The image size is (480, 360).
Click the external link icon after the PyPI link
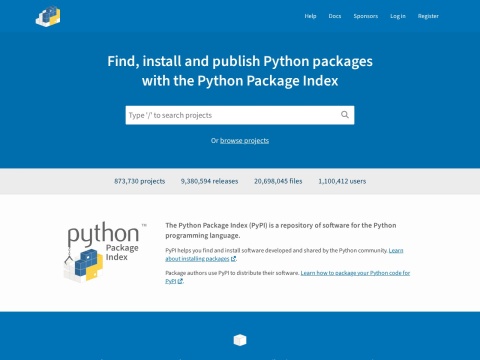pyautogui.click(x=180, y=281)
